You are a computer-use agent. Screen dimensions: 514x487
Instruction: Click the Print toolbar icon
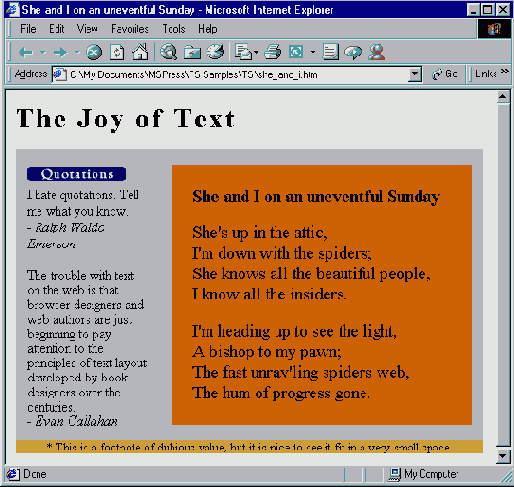click(273, 52)
